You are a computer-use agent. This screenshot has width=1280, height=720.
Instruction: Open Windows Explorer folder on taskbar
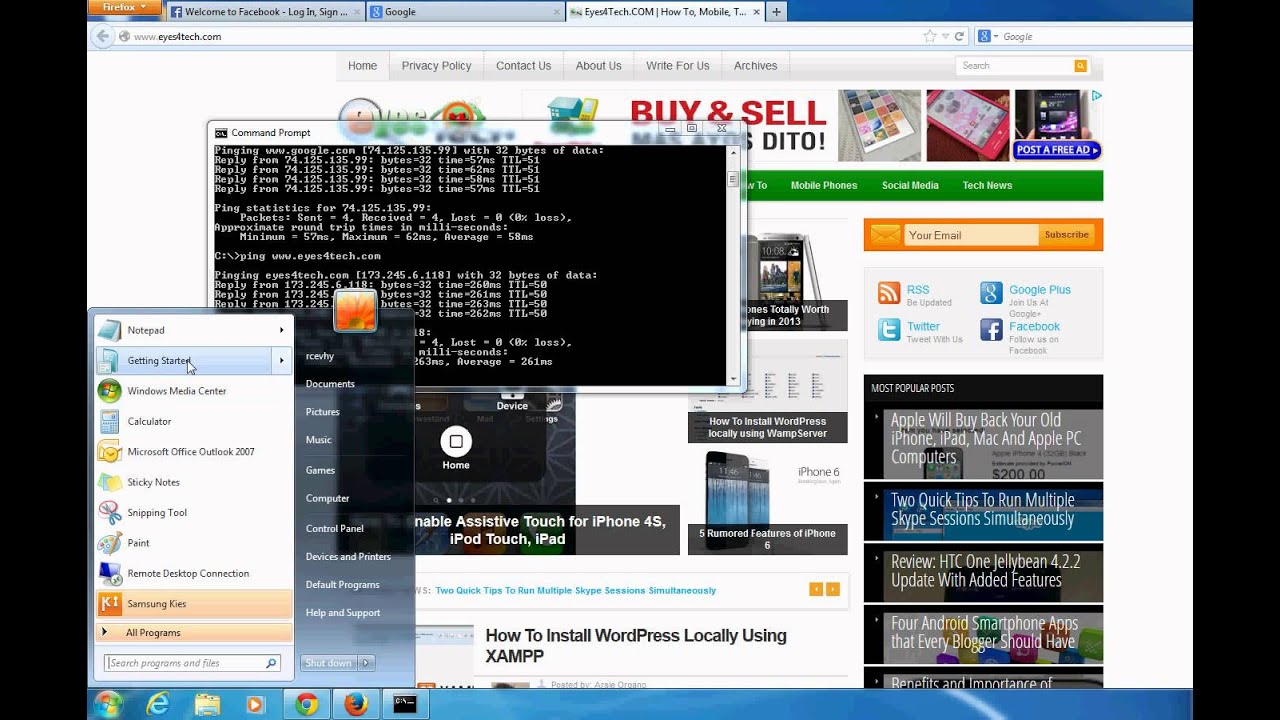206,704
